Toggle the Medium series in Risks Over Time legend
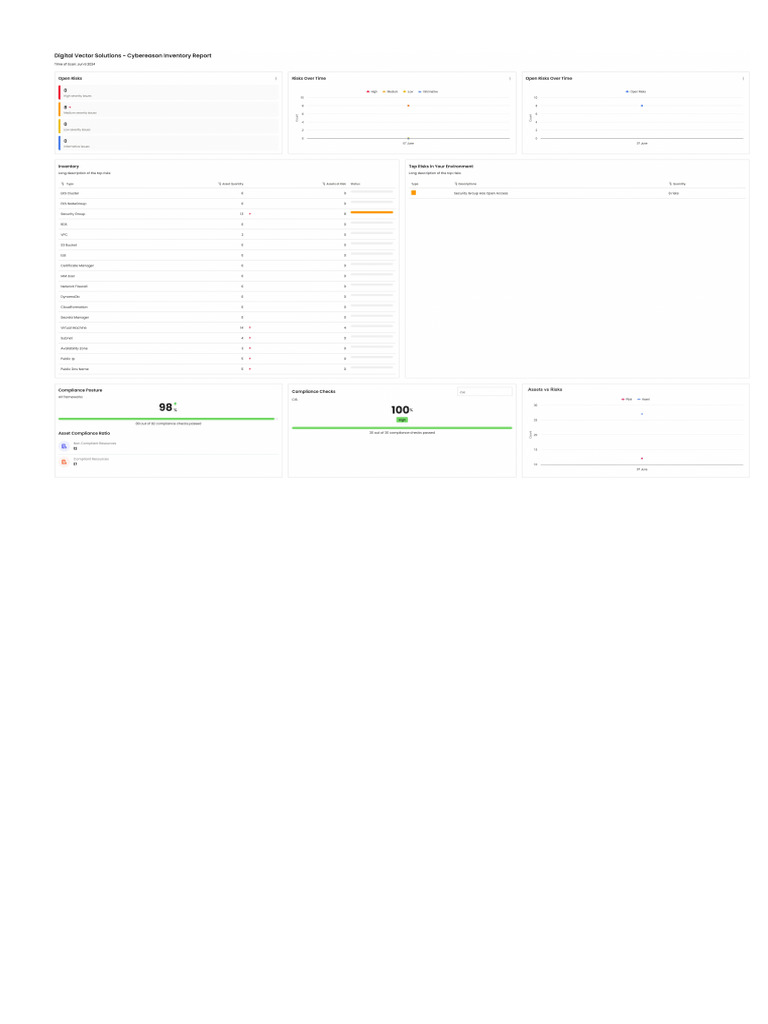Screen dimensions: 768x1024 tap(391, 91)
